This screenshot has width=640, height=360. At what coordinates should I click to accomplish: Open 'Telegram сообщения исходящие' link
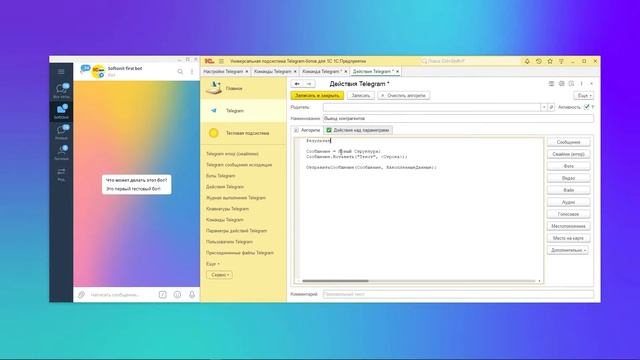pos(239,165)
